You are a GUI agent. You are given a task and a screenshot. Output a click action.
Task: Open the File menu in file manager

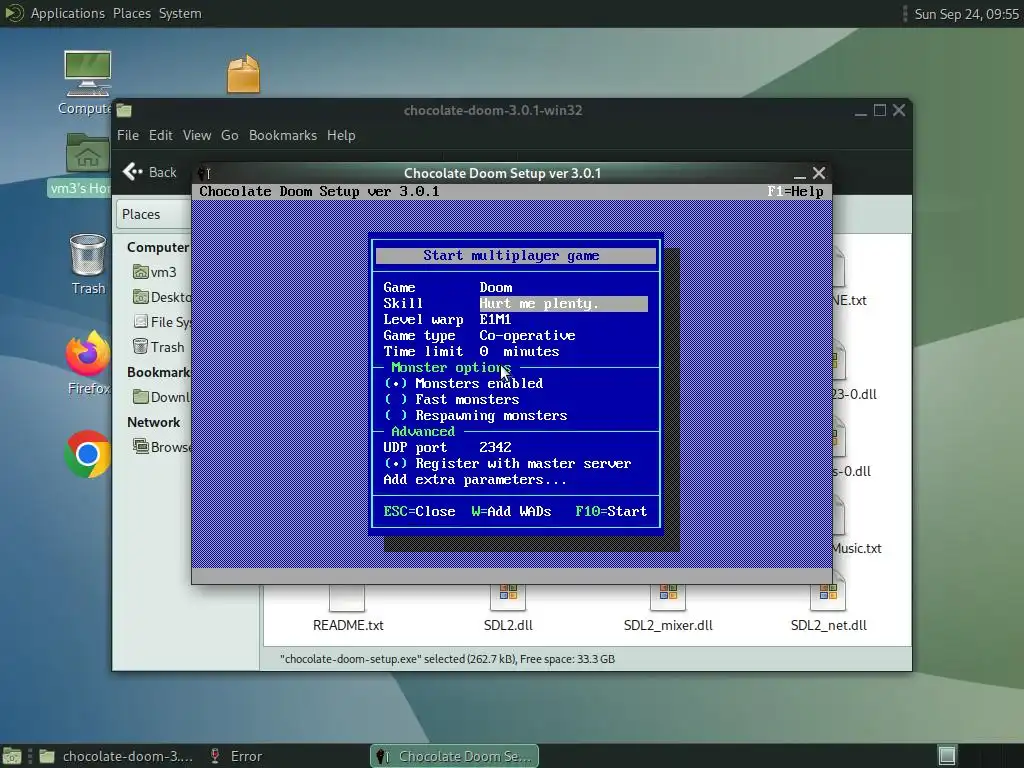(128, 135)
